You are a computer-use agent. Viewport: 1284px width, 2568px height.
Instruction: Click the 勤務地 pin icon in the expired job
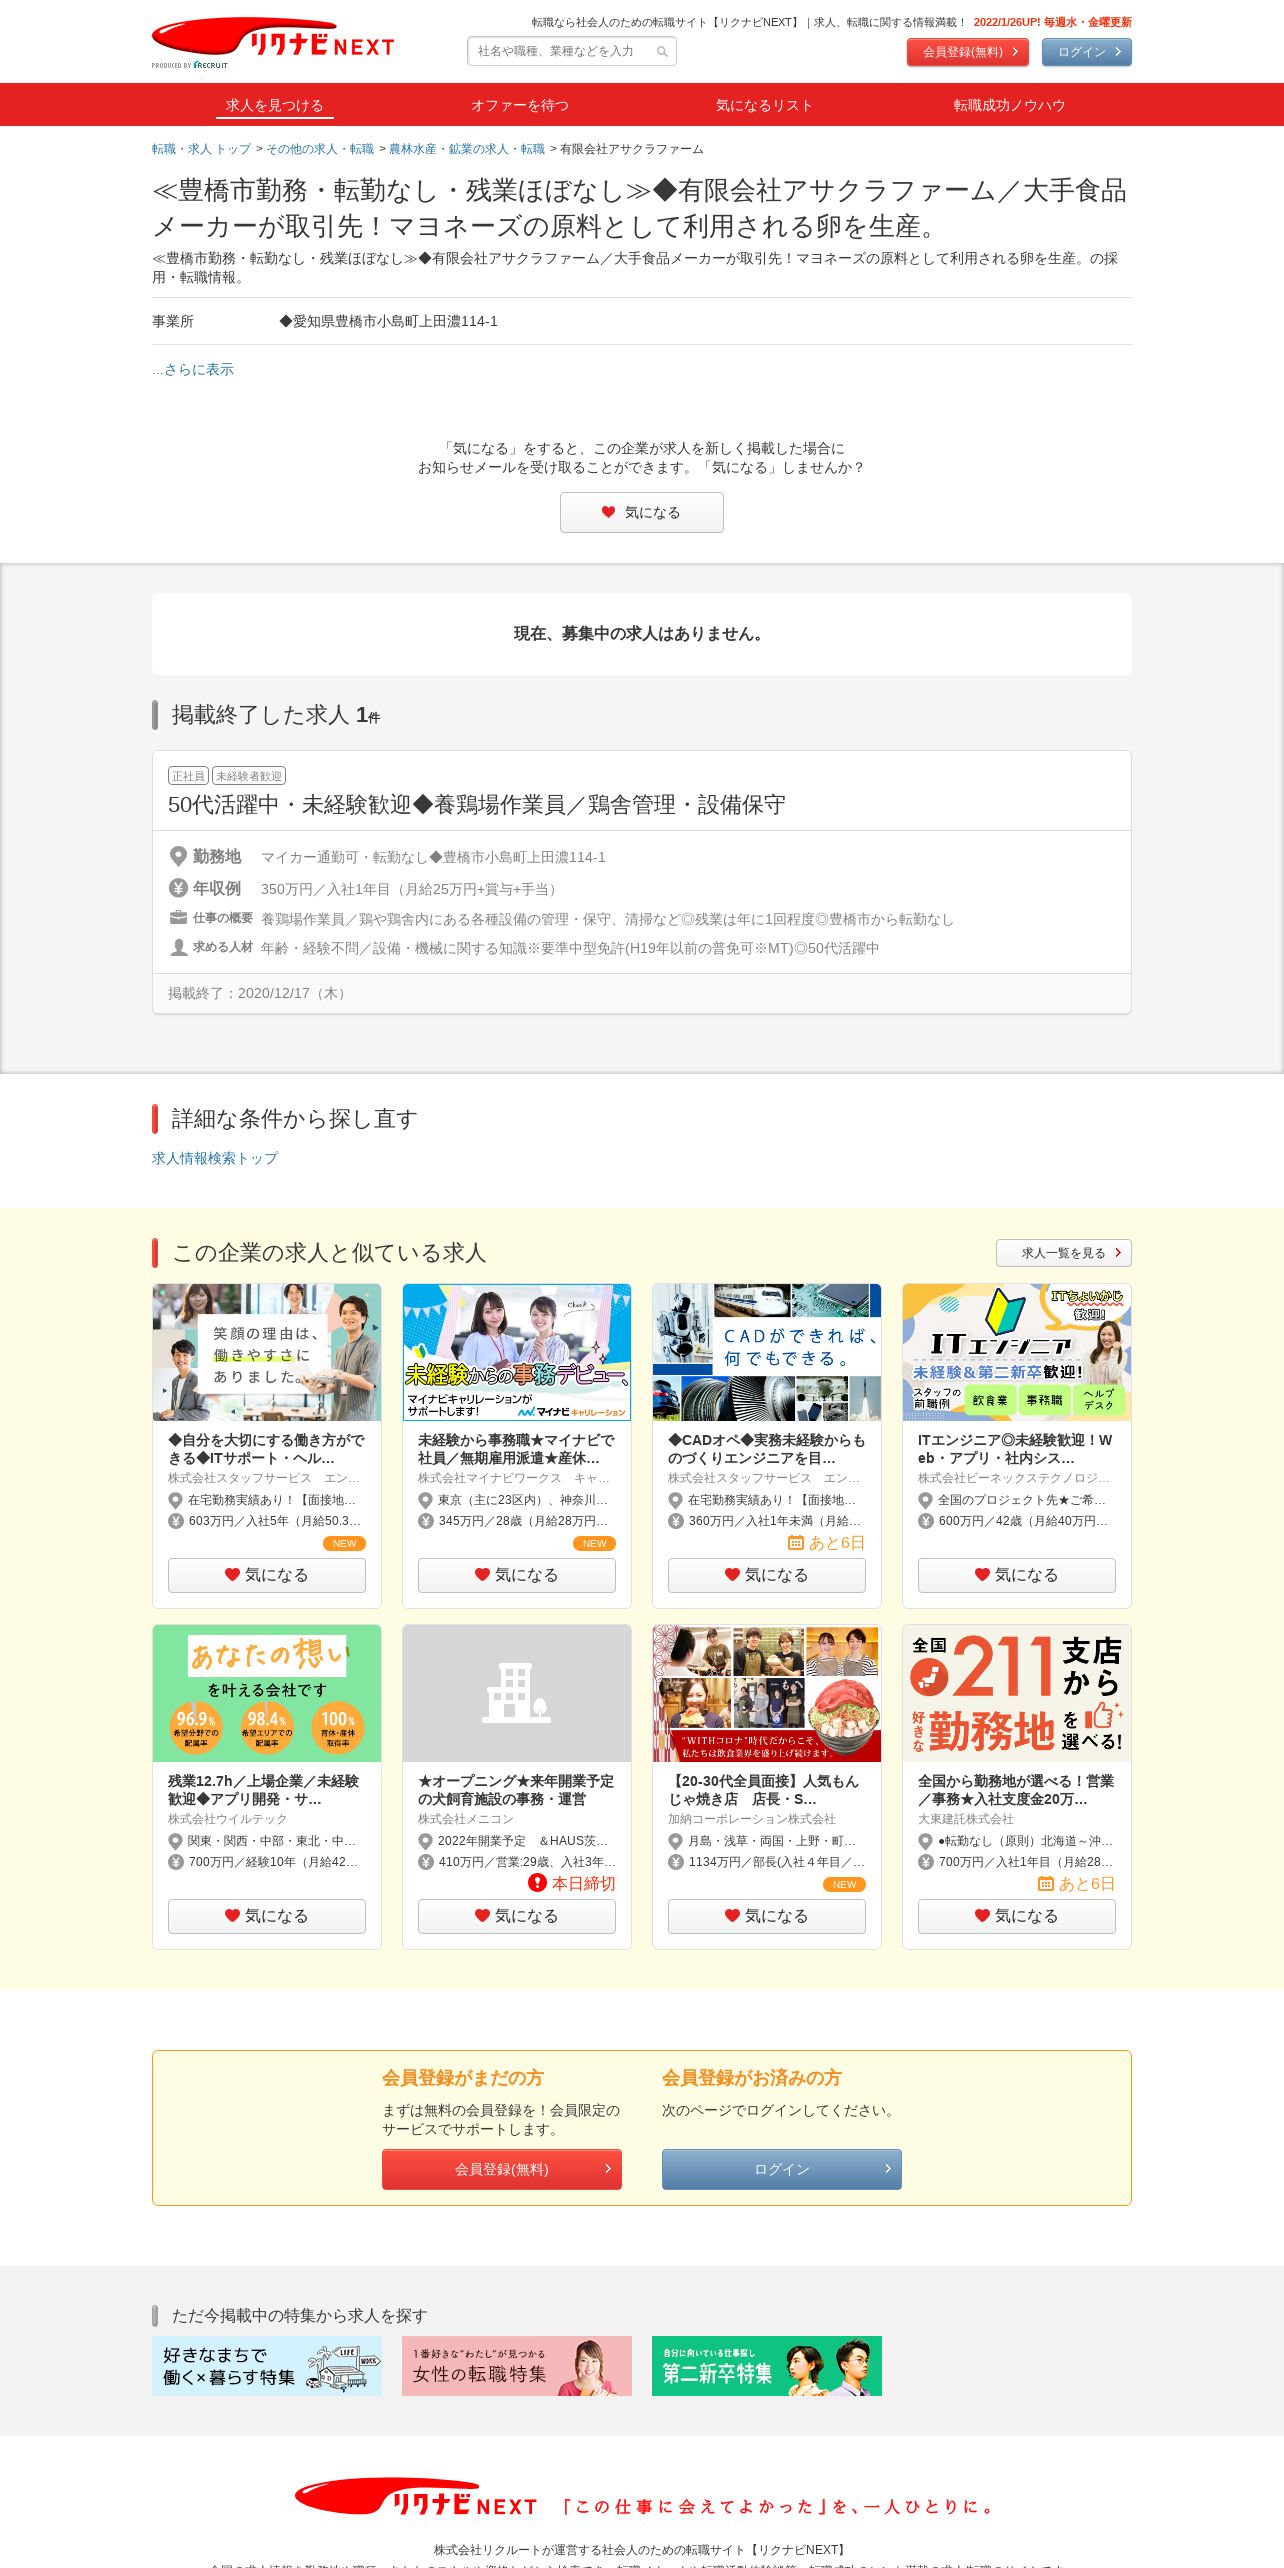pyautogui.click(x=178, y=857)
